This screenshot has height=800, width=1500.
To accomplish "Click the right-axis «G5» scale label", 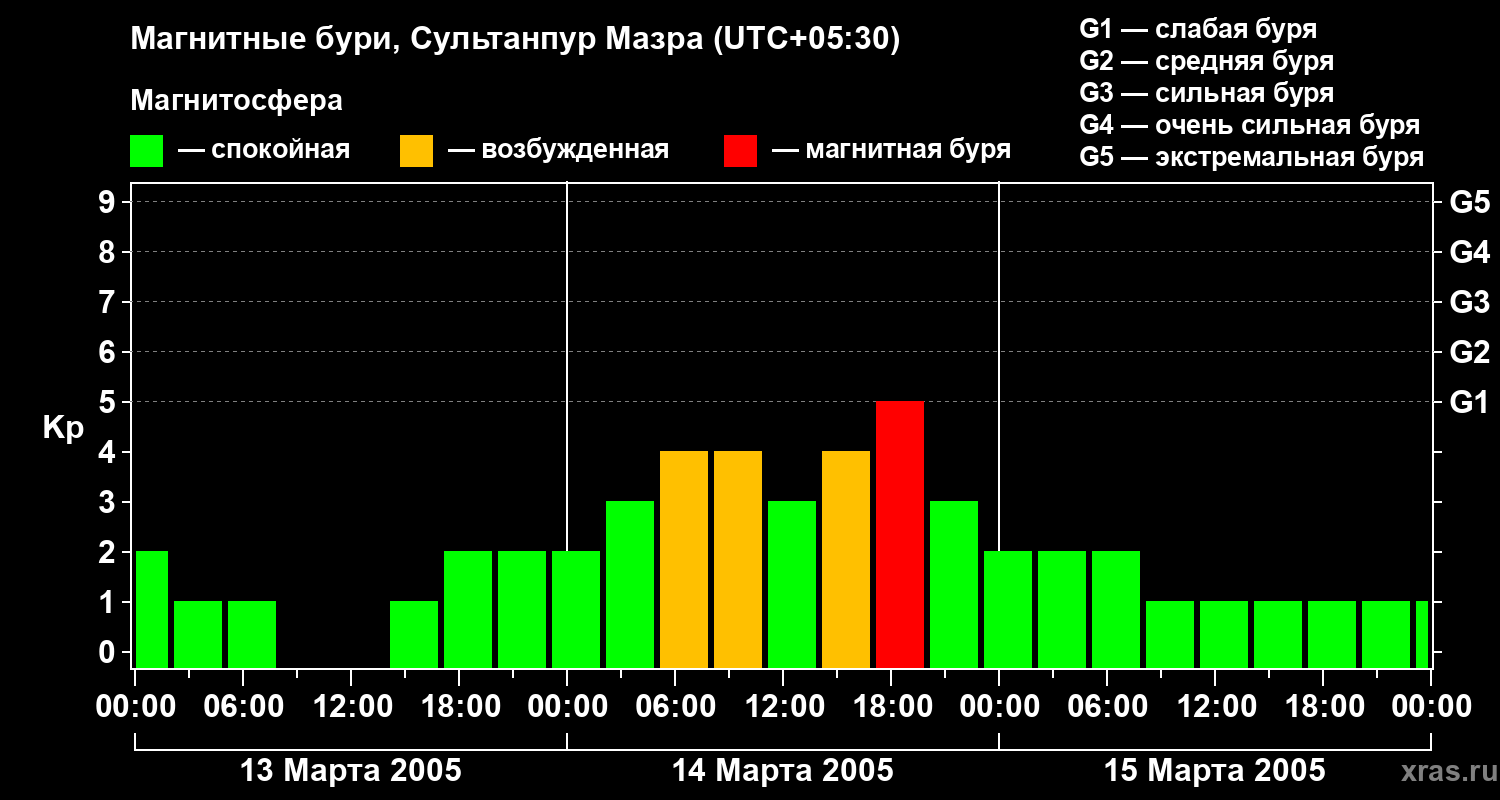I will tap(1469, 203).
